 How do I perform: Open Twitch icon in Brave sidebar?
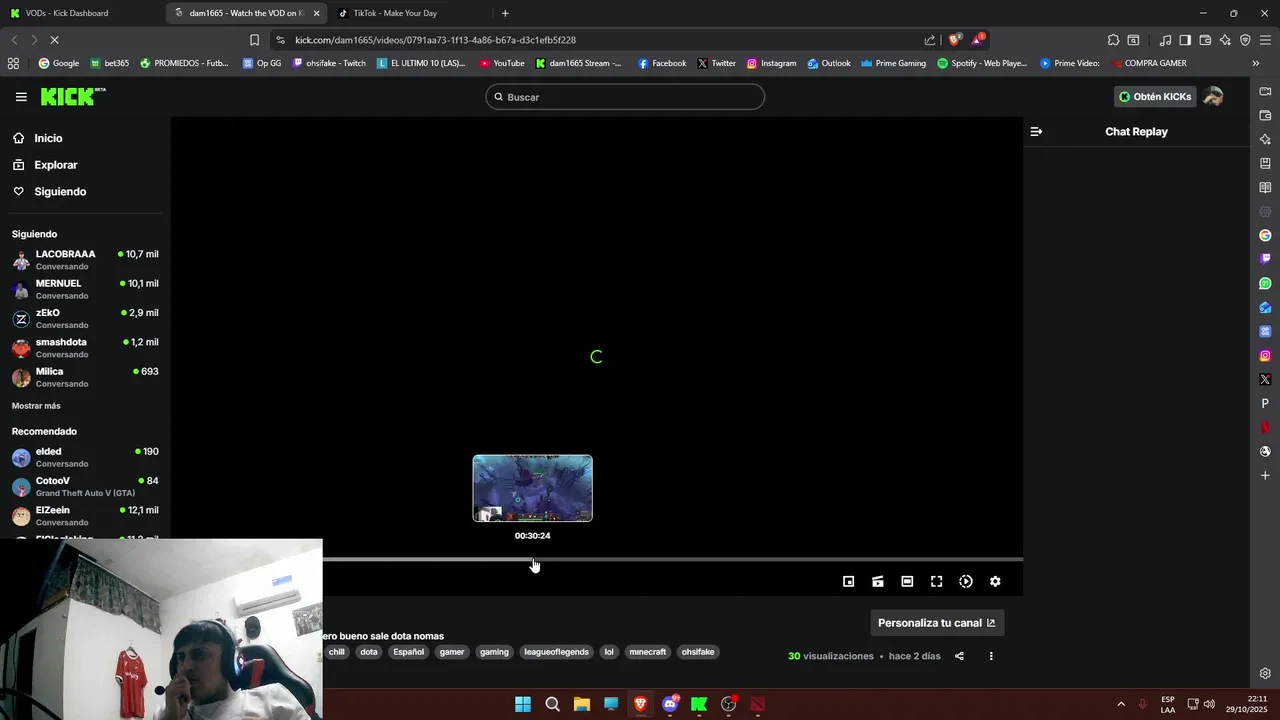[x=1265, y=259]
